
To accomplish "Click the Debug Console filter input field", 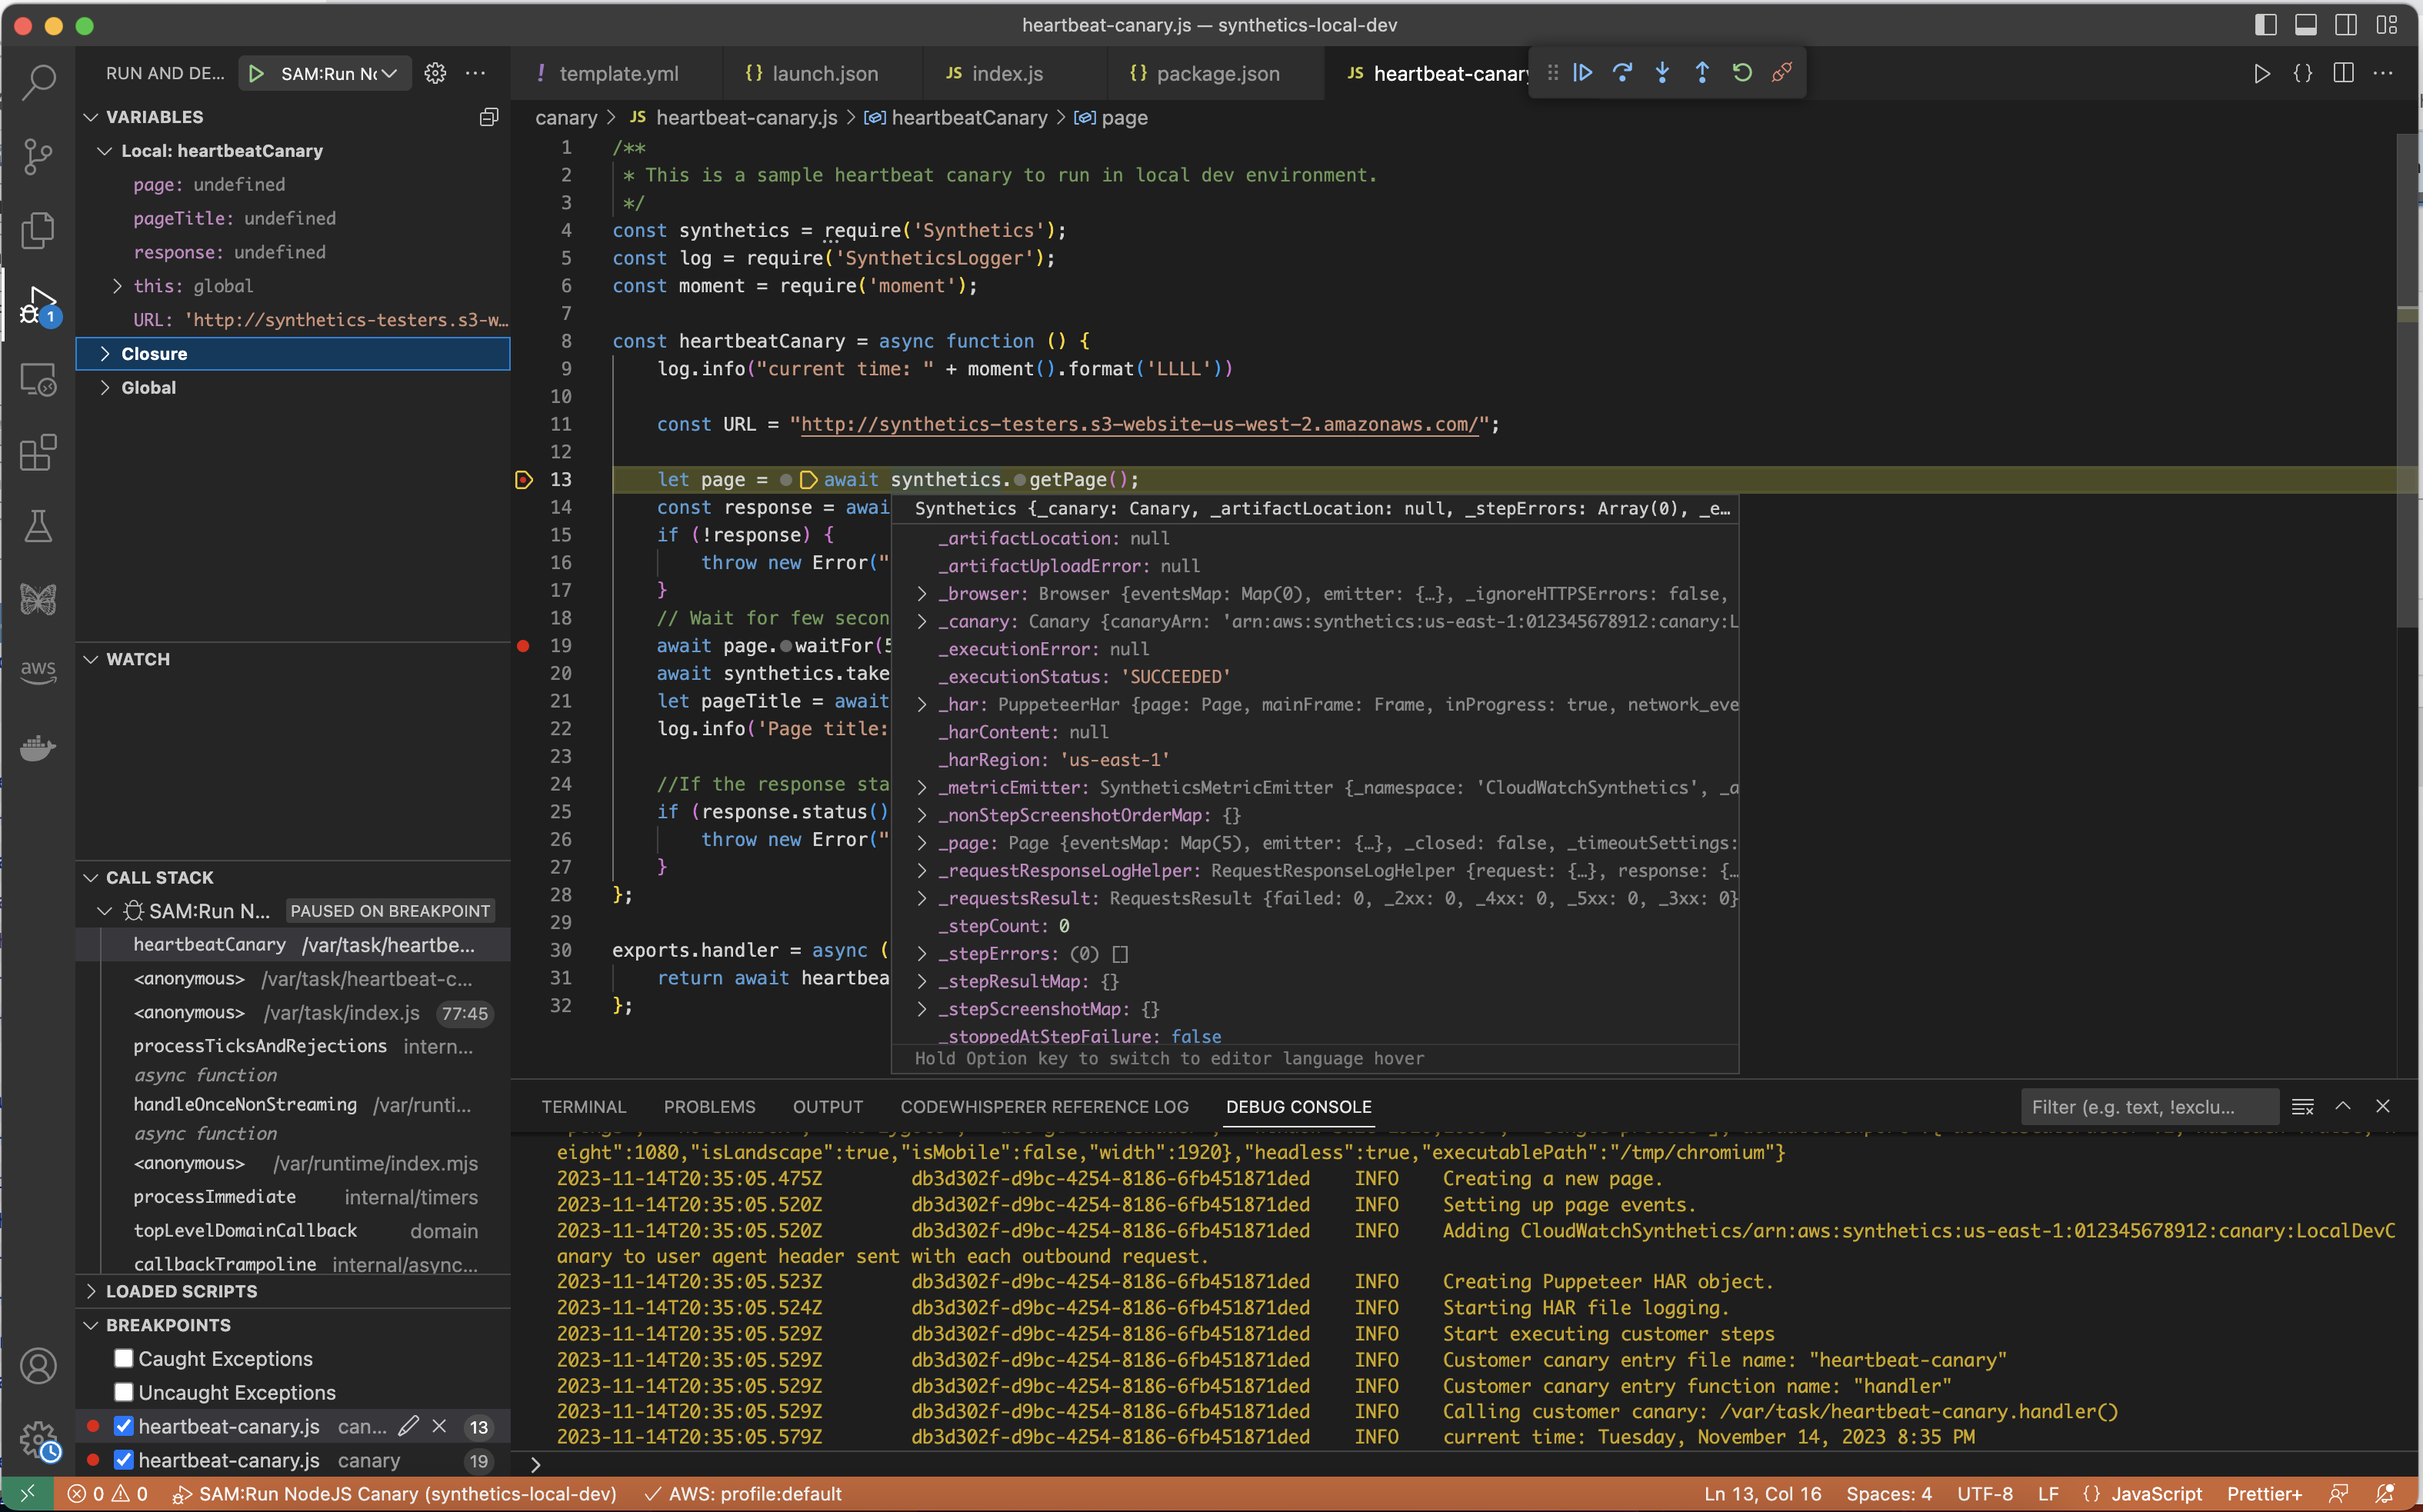I will pyautogui.click(x=2148, y=1107).
